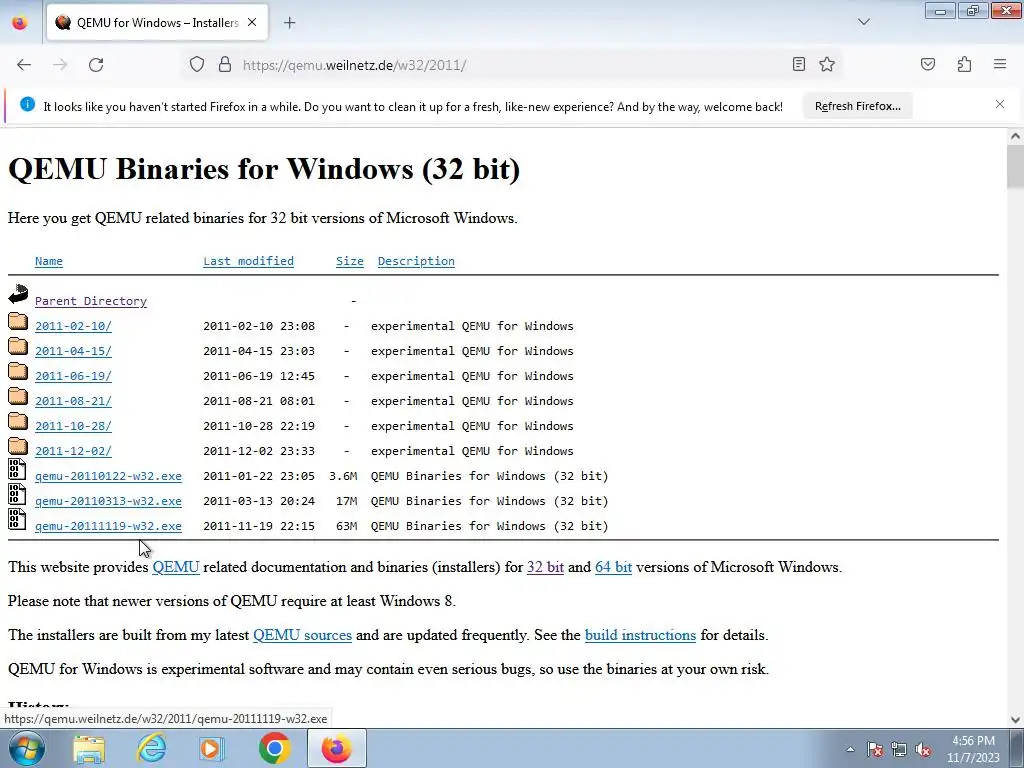Launch Internet Explorer from taskbar
Image resolution: width=1024 pixels, height=768 pixels.
151,749
